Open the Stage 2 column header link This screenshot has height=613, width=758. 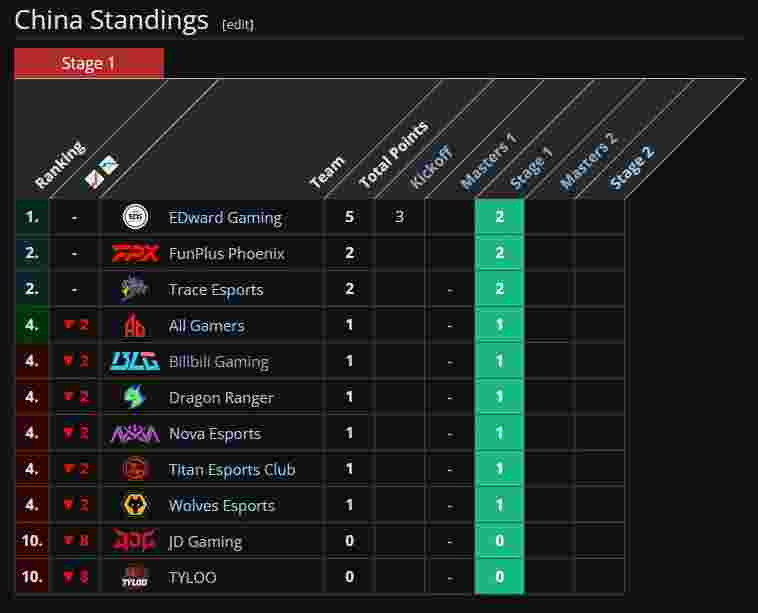pyautogui.click(x=631, y=167)
